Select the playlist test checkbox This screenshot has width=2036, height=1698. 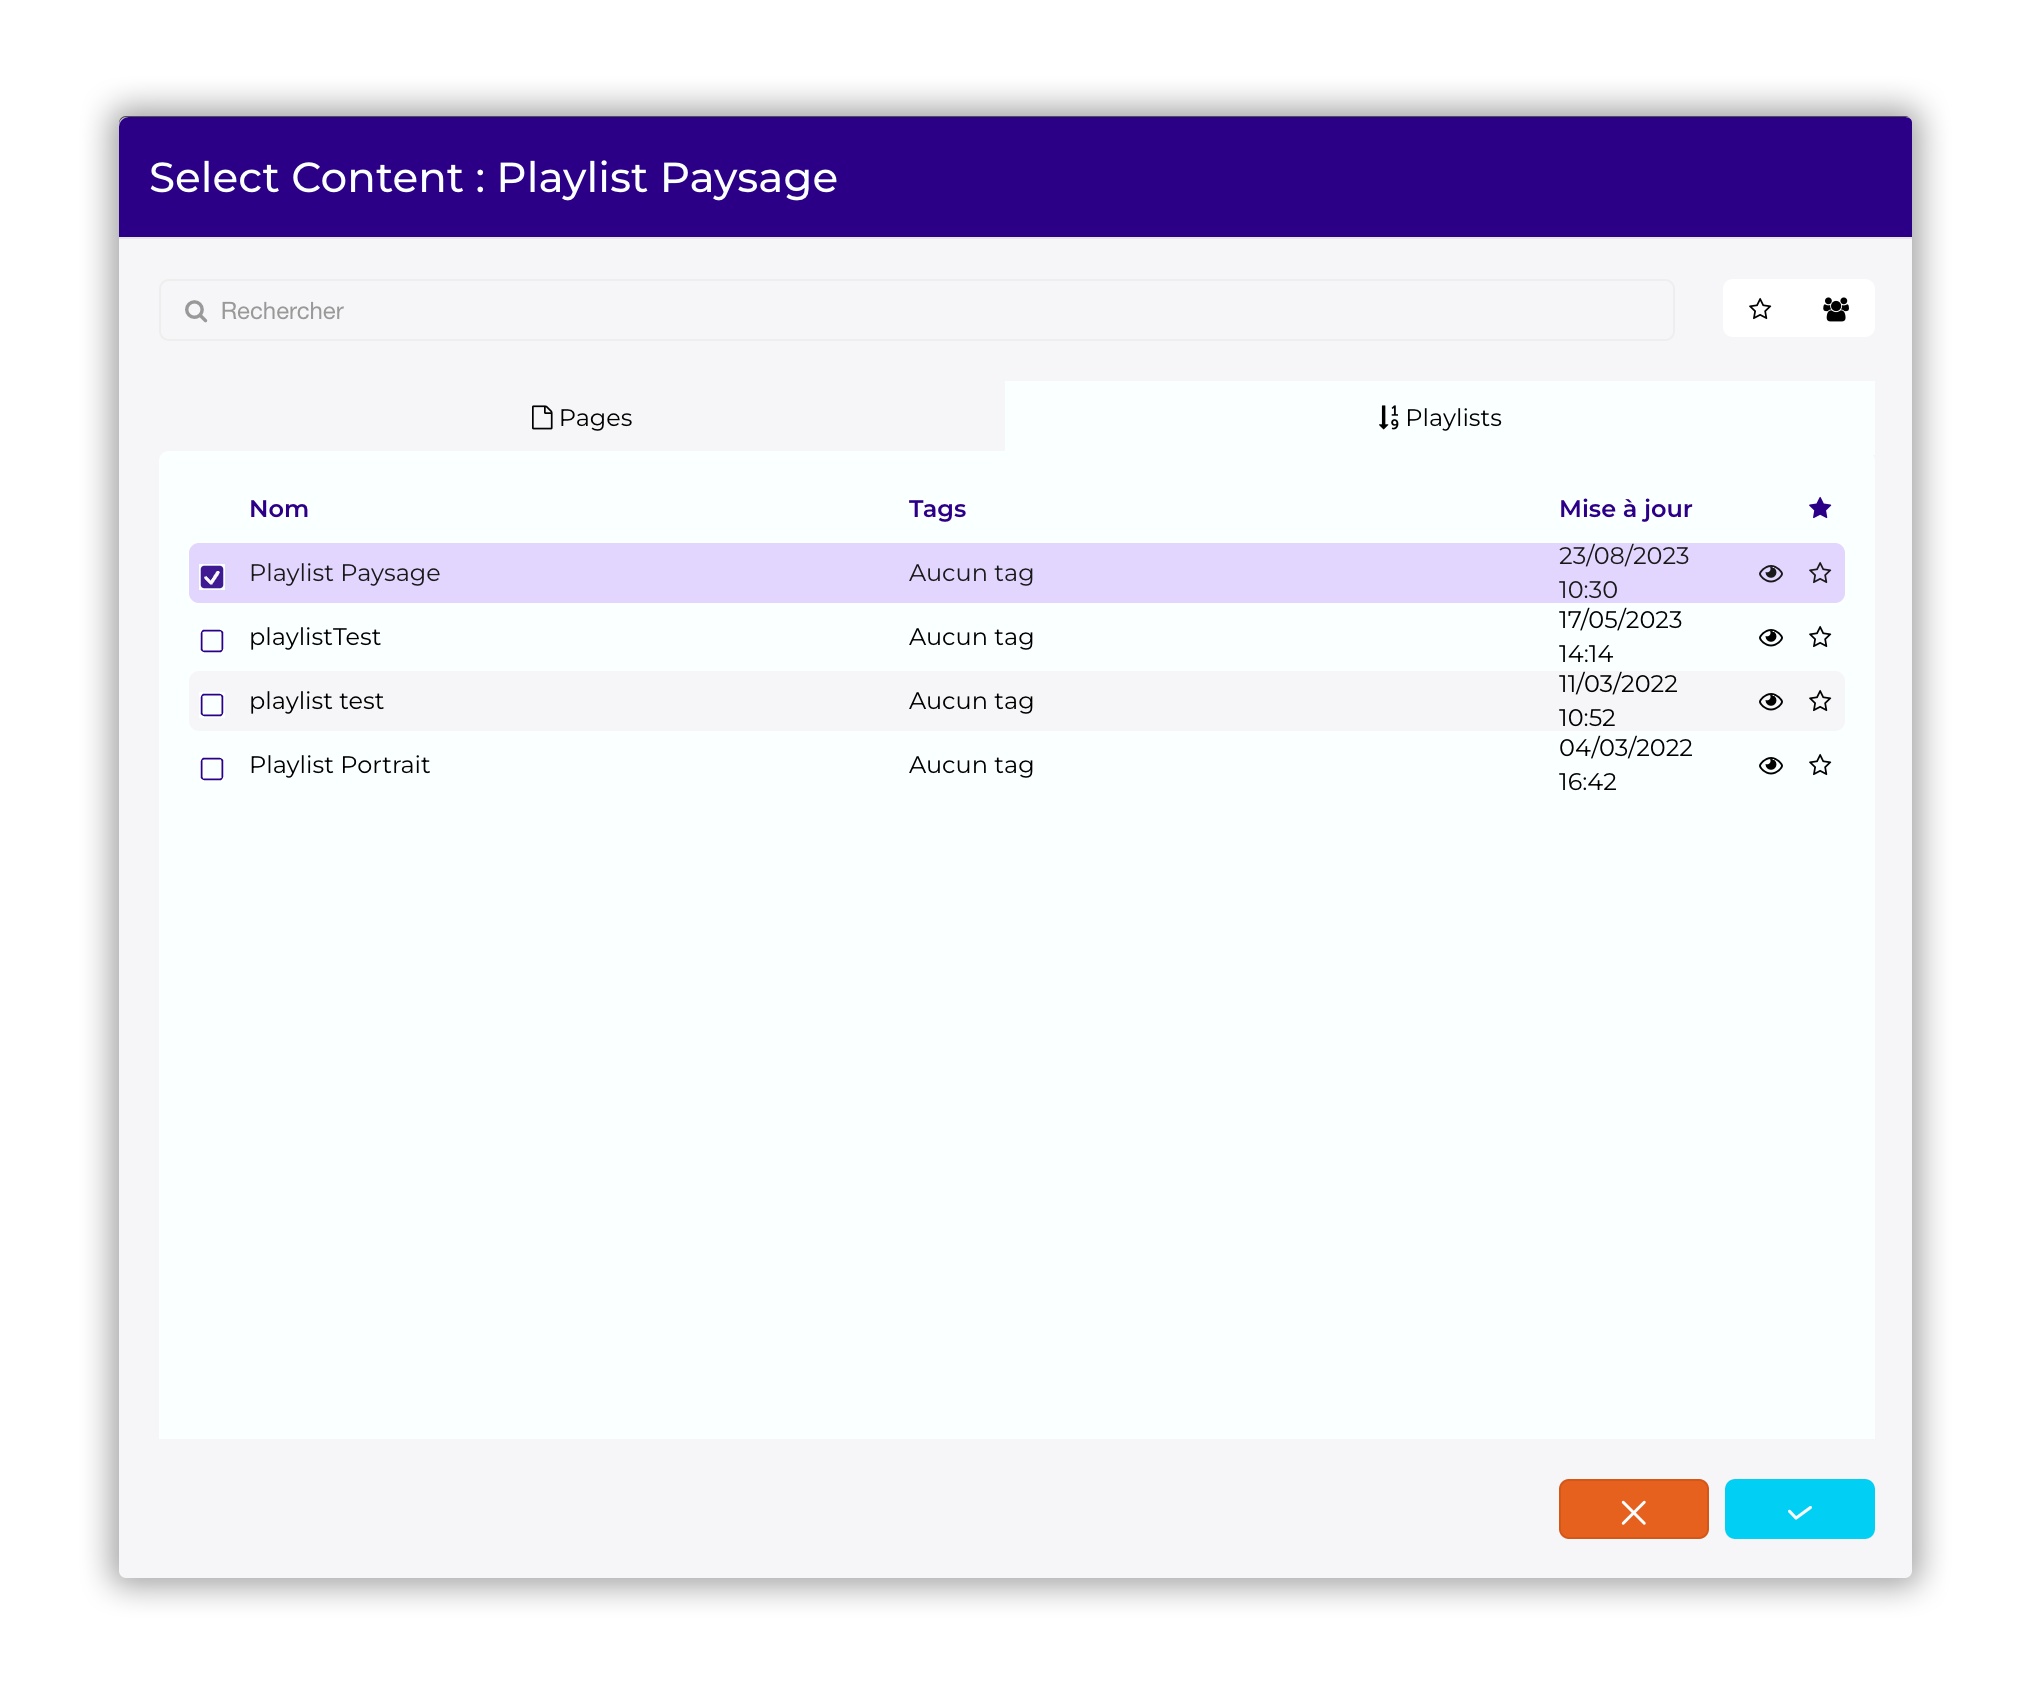212,704
